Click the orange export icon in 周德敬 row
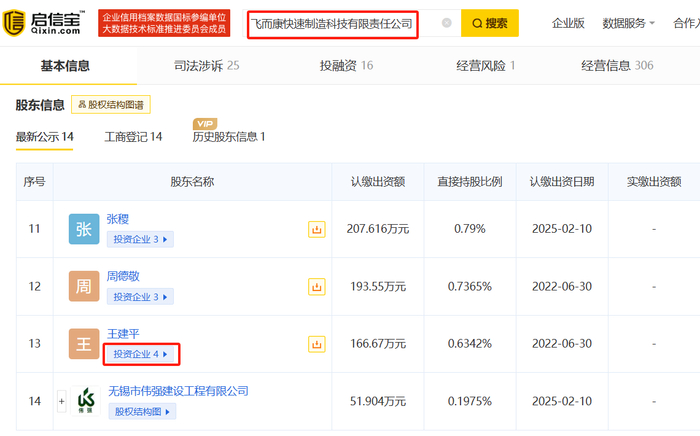This screenshot has width=700, height=436. click(x=317, y=287)
